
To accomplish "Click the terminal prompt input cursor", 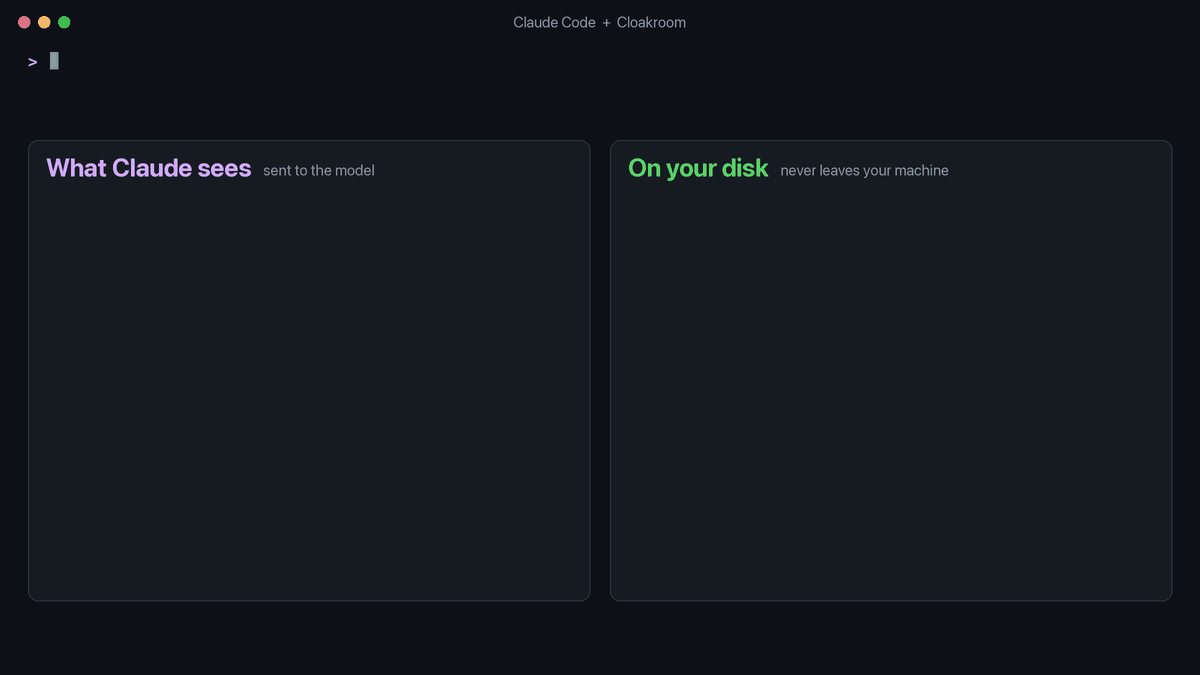I will click(x=54, y=61).
